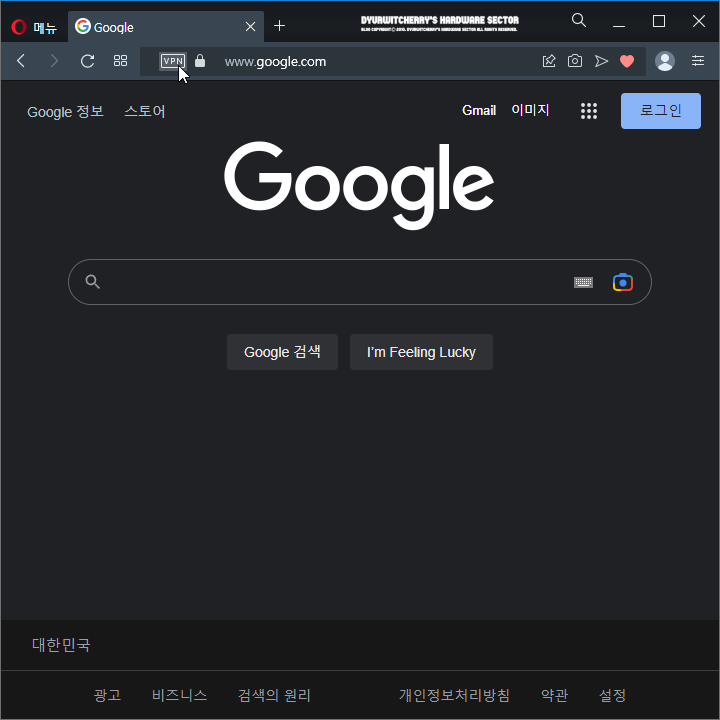Open the Pinboards edit icon
This screenshot has width=720, height=720.
tap(549, 61)
